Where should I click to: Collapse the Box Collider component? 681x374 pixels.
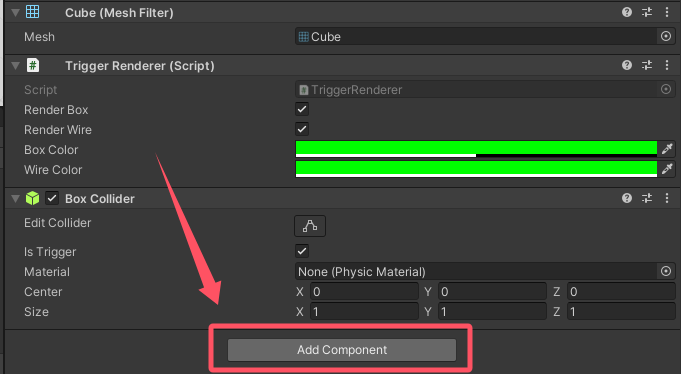click(x=16, y=199)
